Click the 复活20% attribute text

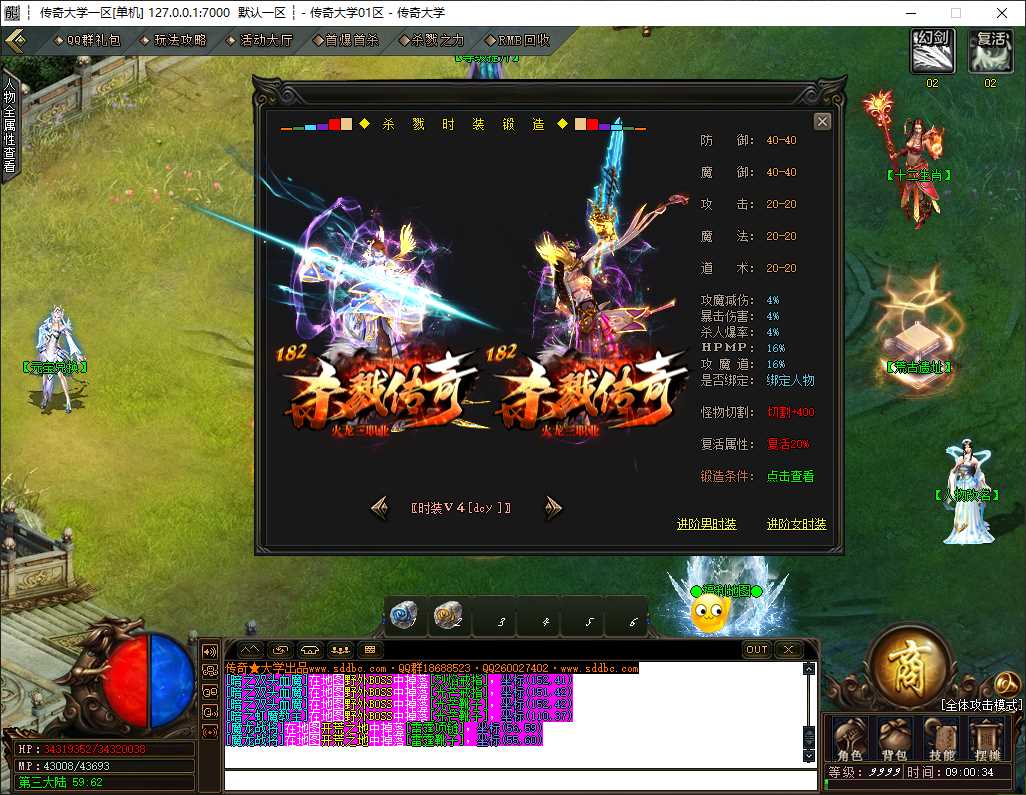coord(788,444)
